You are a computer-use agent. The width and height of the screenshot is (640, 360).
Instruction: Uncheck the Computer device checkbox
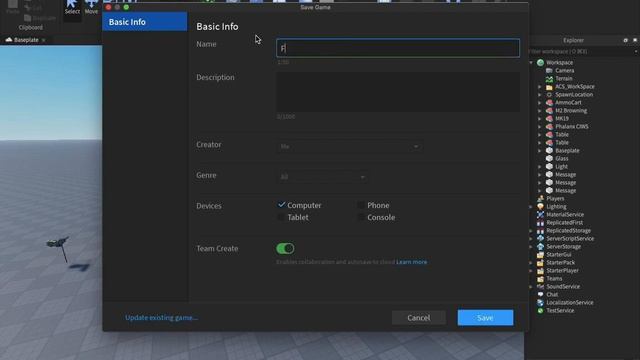coord(281,204)
